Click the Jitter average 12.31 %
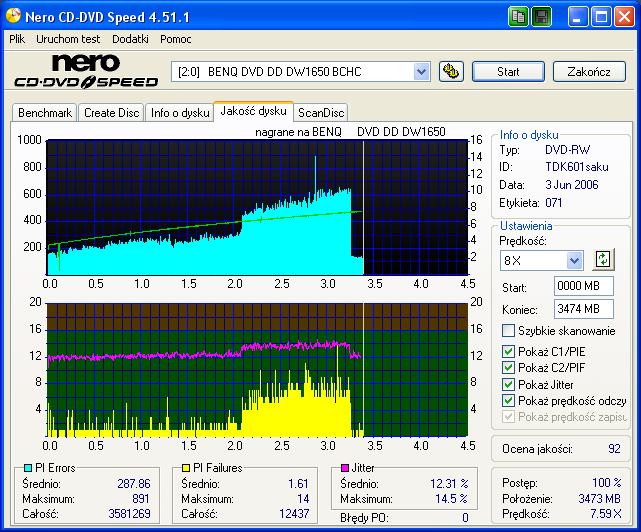Viewport: 641px width, 532px height. point(449,484)
